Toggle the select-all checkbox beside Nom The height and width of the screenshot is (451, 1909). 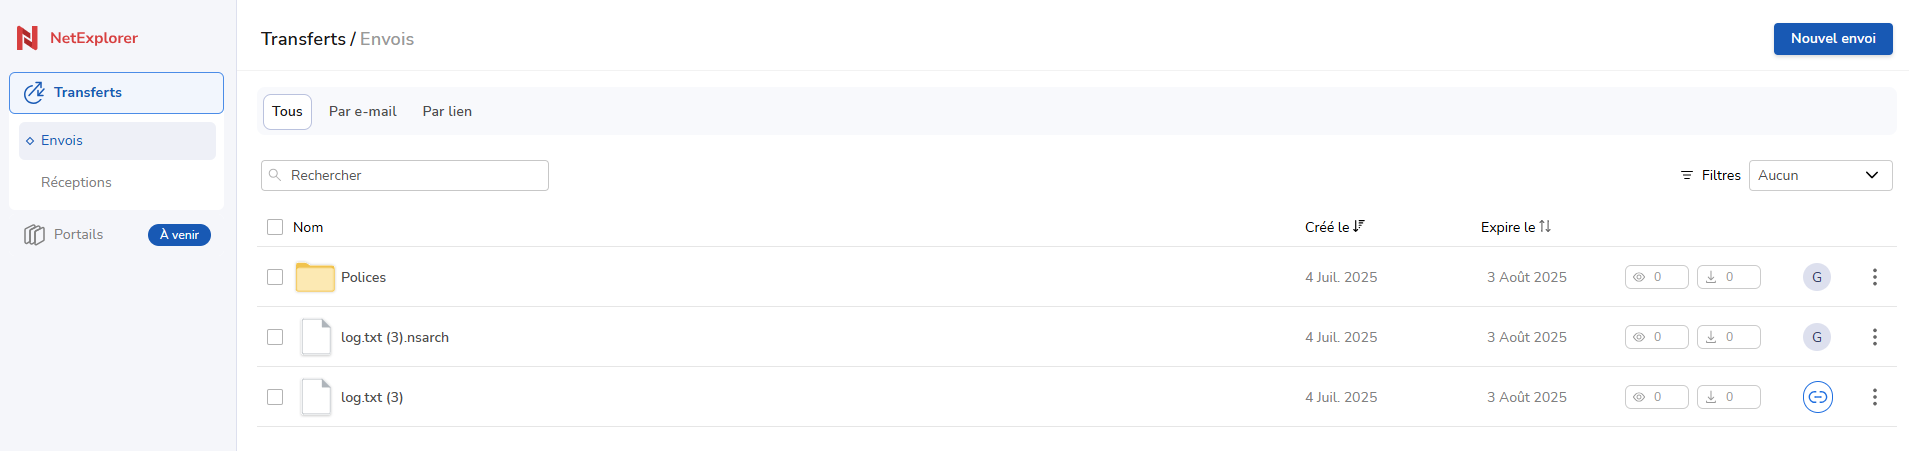(x=275, y=227)
